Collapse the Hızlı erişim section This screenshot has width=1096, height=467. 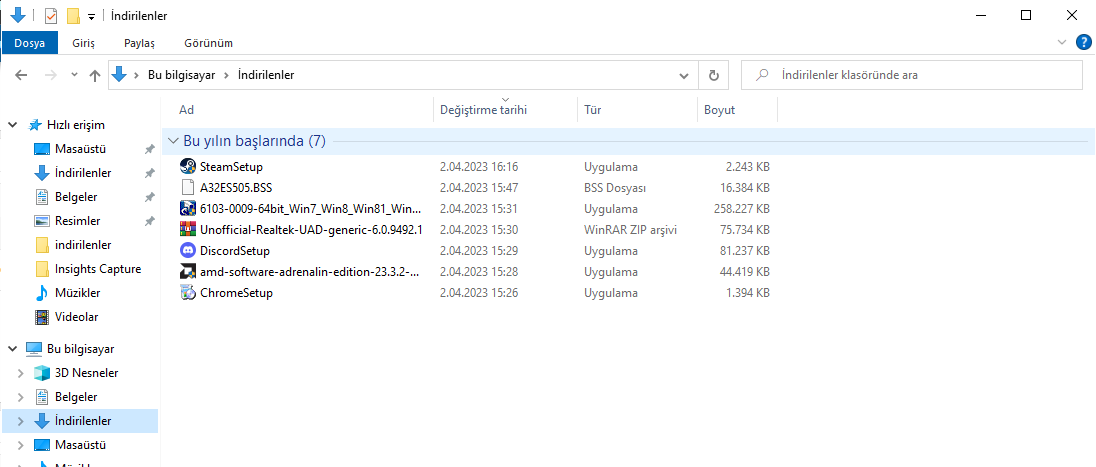[12, 125]
